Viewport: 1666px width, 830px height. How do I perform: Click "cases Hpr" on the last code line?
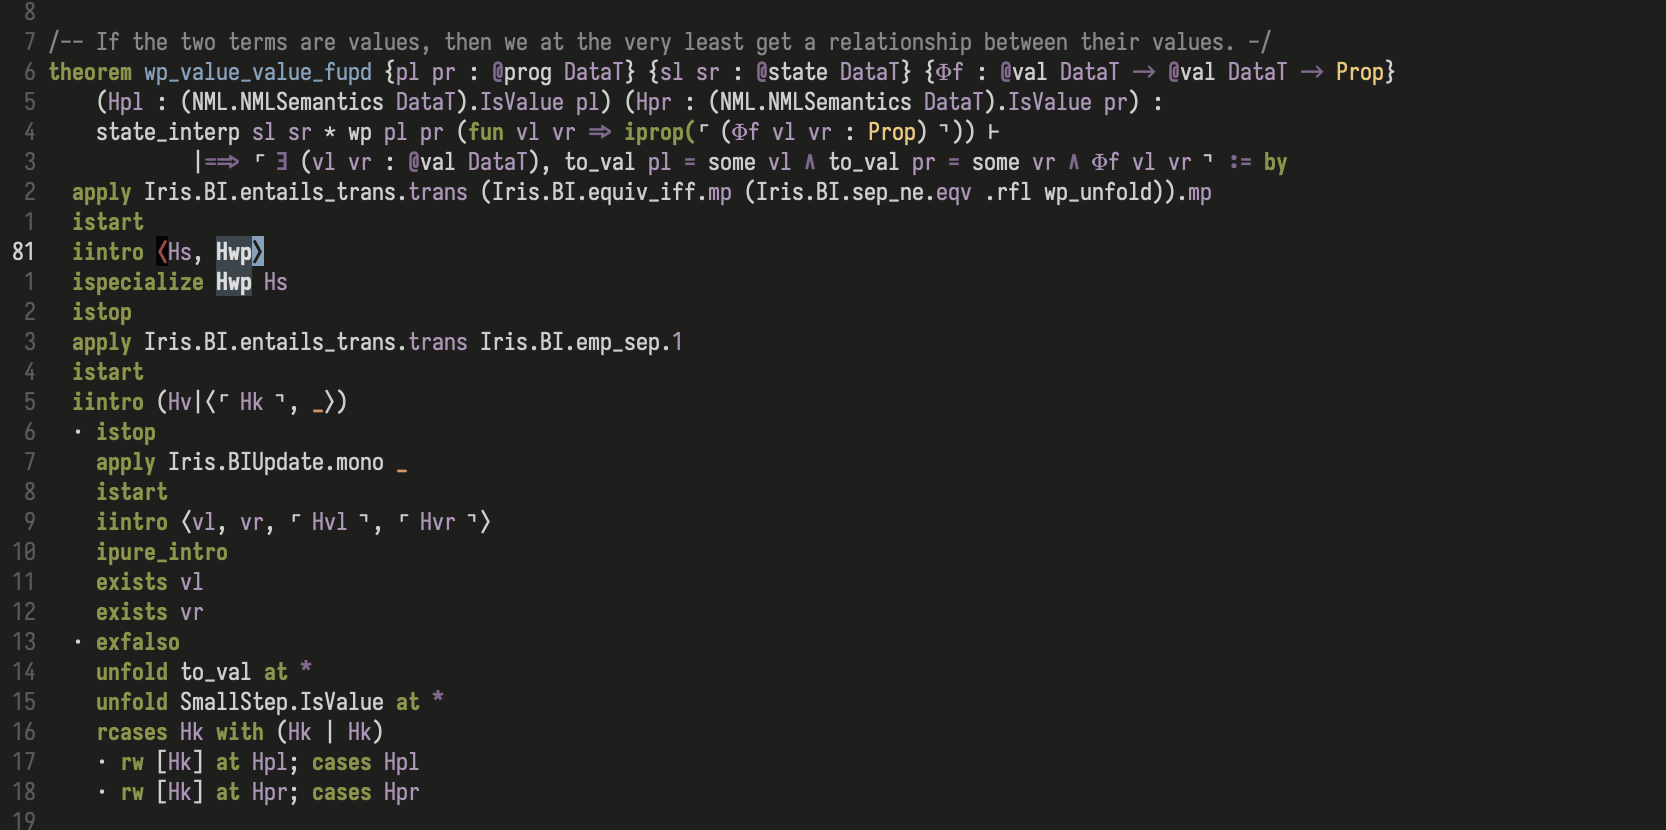coord(365,792)
